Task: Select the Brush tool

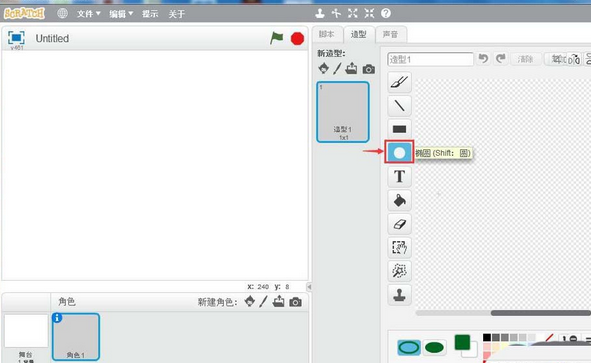Action: click(x=400, y=82)
